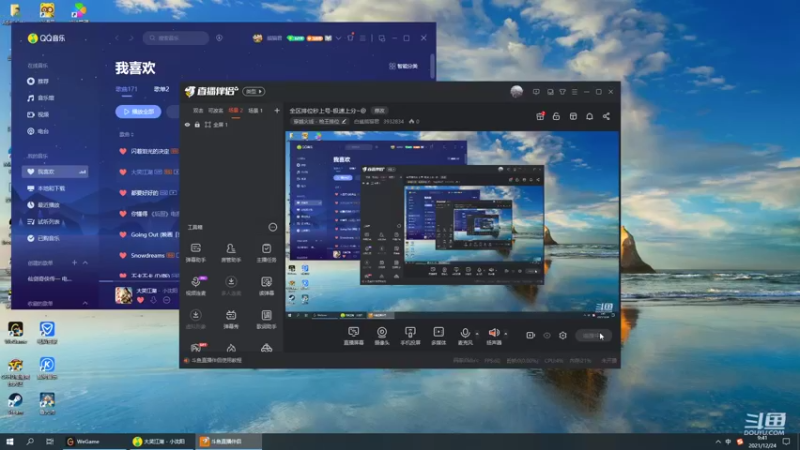This screenshot has height=450, width=800.
Task: Click now-playing album cover in QQ Music
Action: 123,295
